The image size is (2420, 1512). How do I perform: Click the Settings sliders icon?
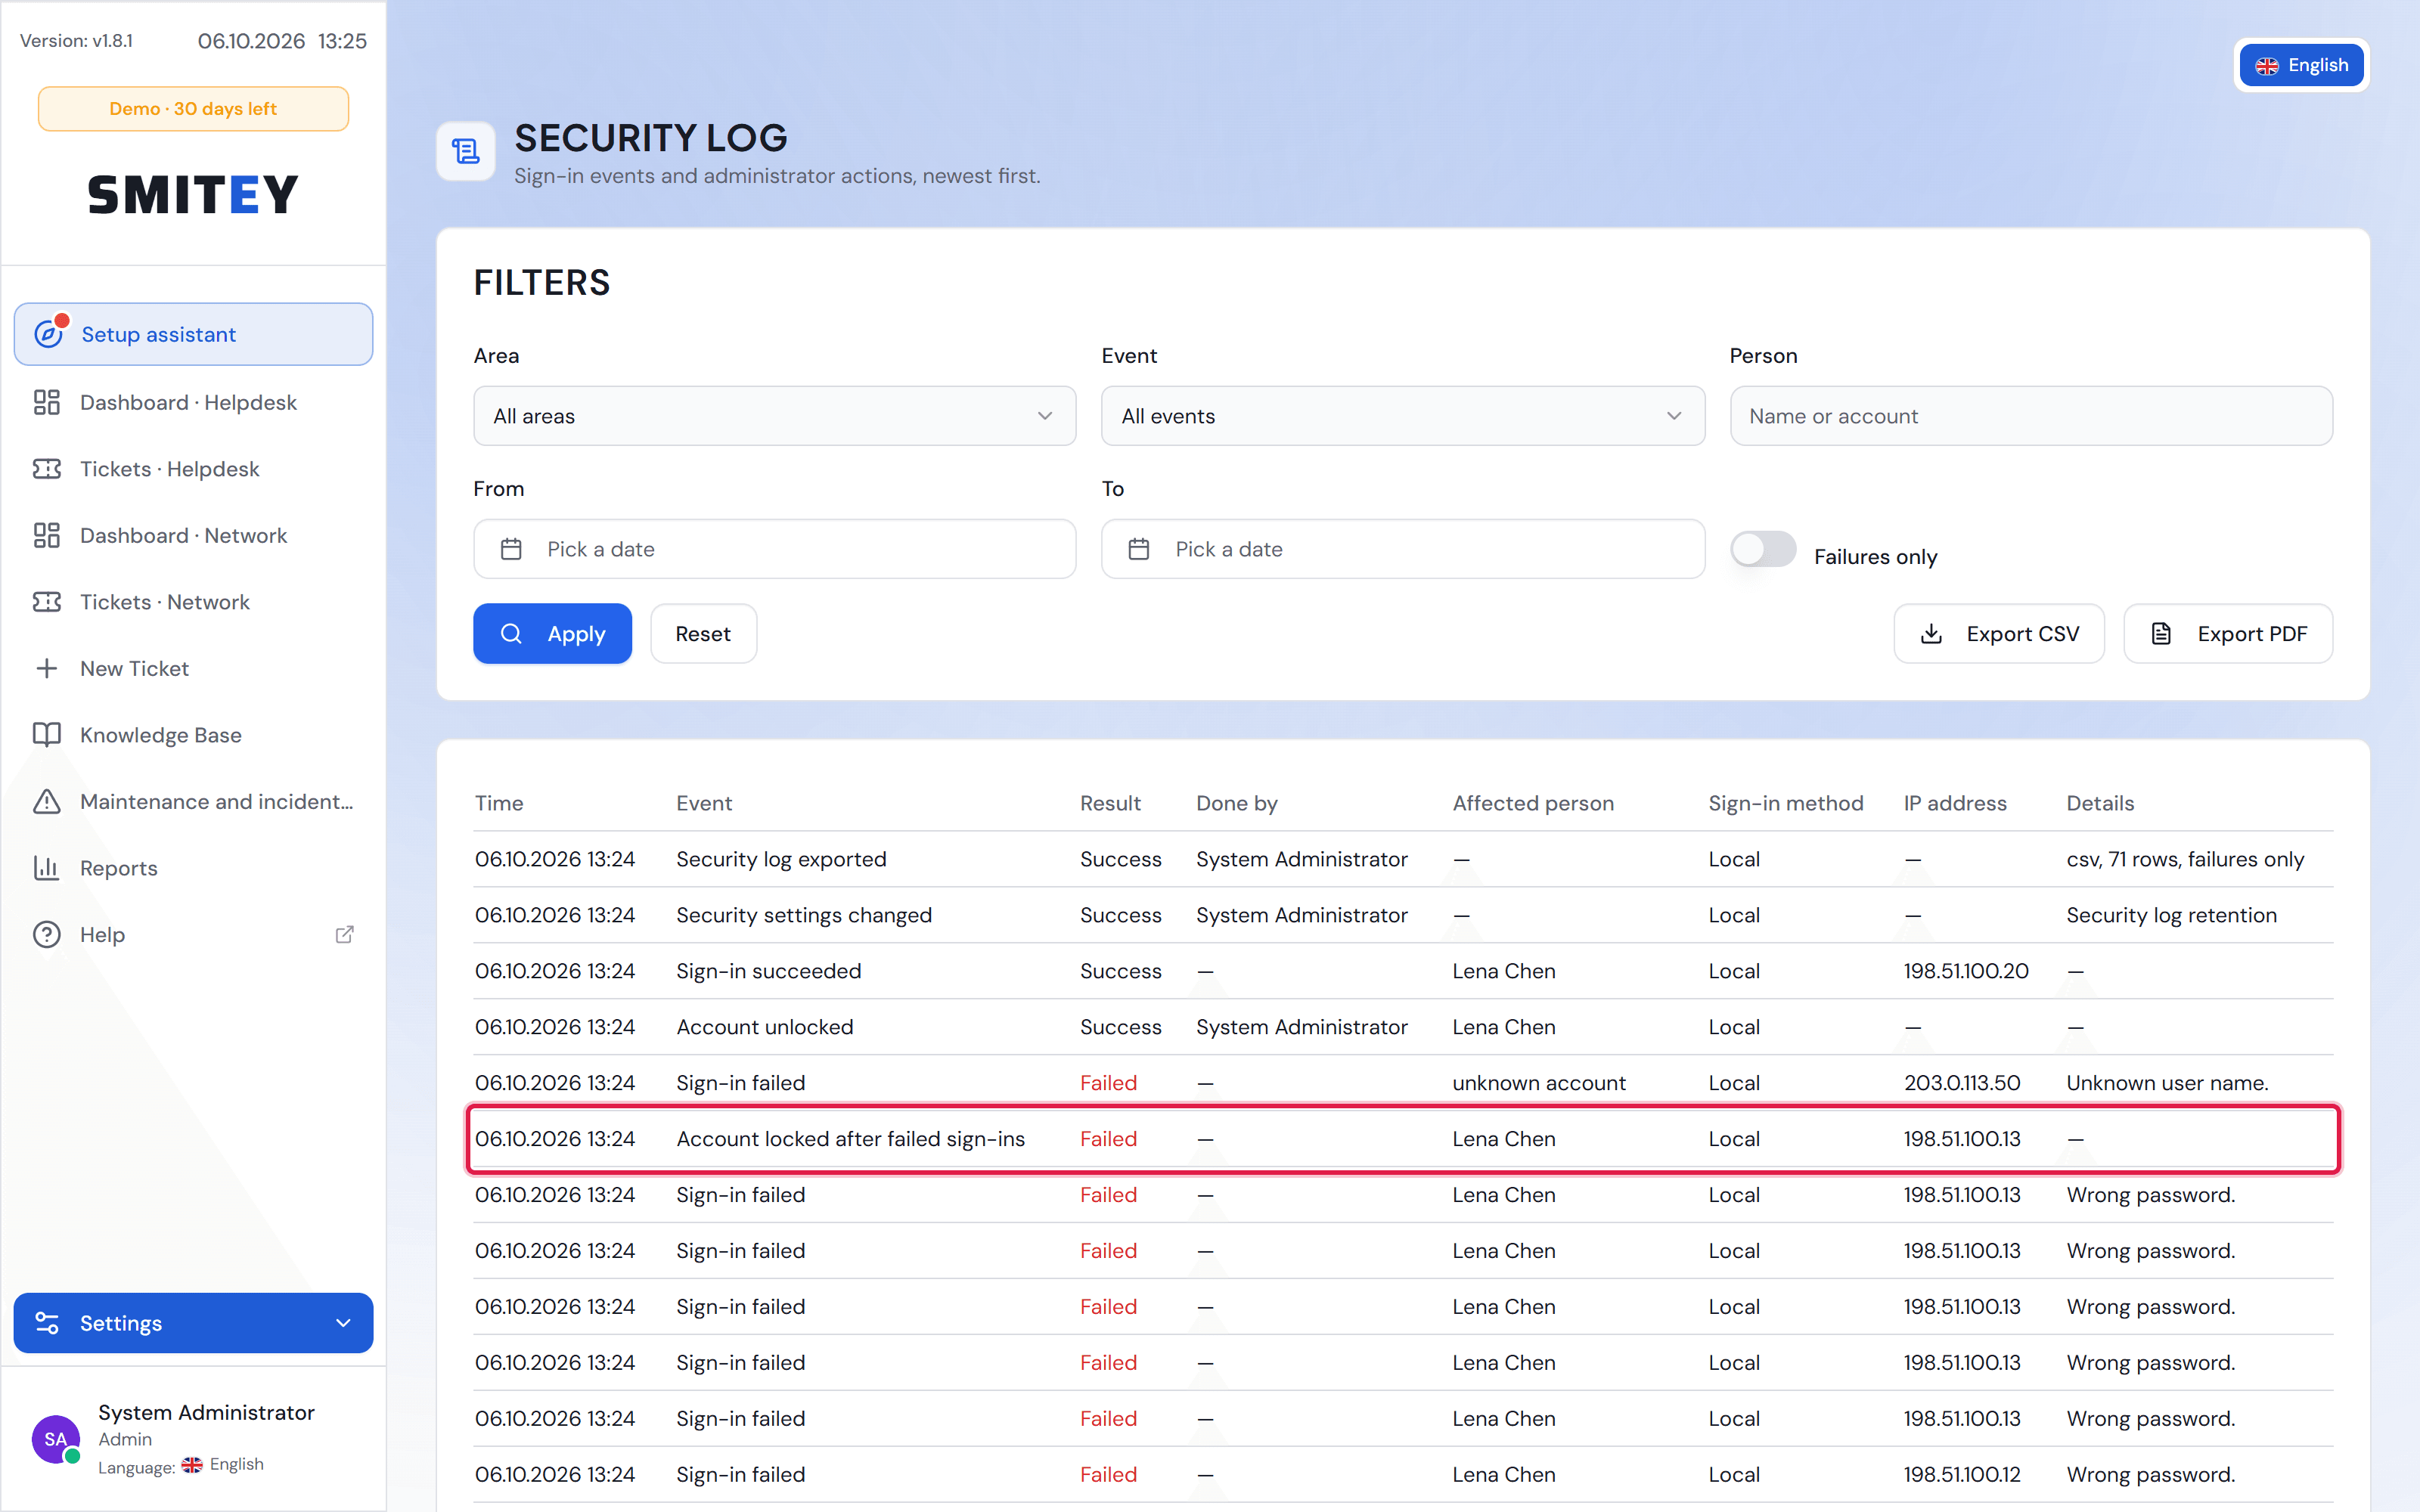(x=47, y=1323)
